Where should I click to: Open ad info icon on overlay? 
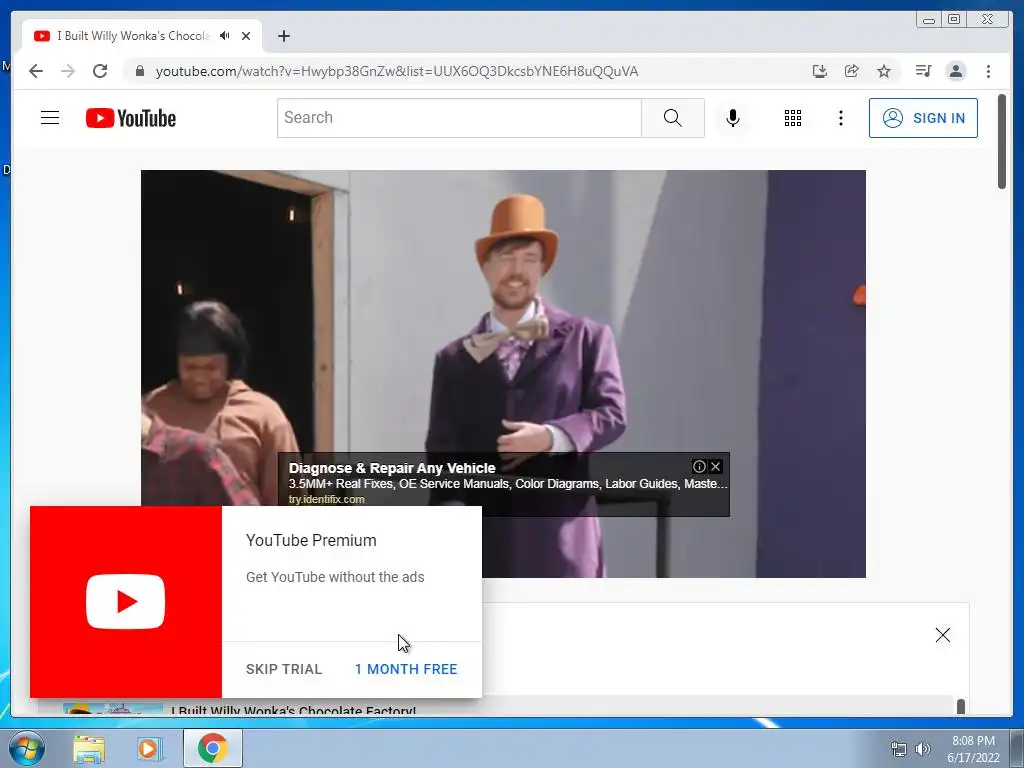(699, 466)
